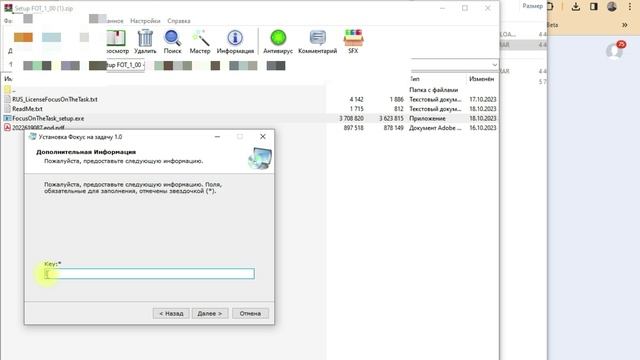
Task: Maximize the WinRAR window
Action: (465, 8)
